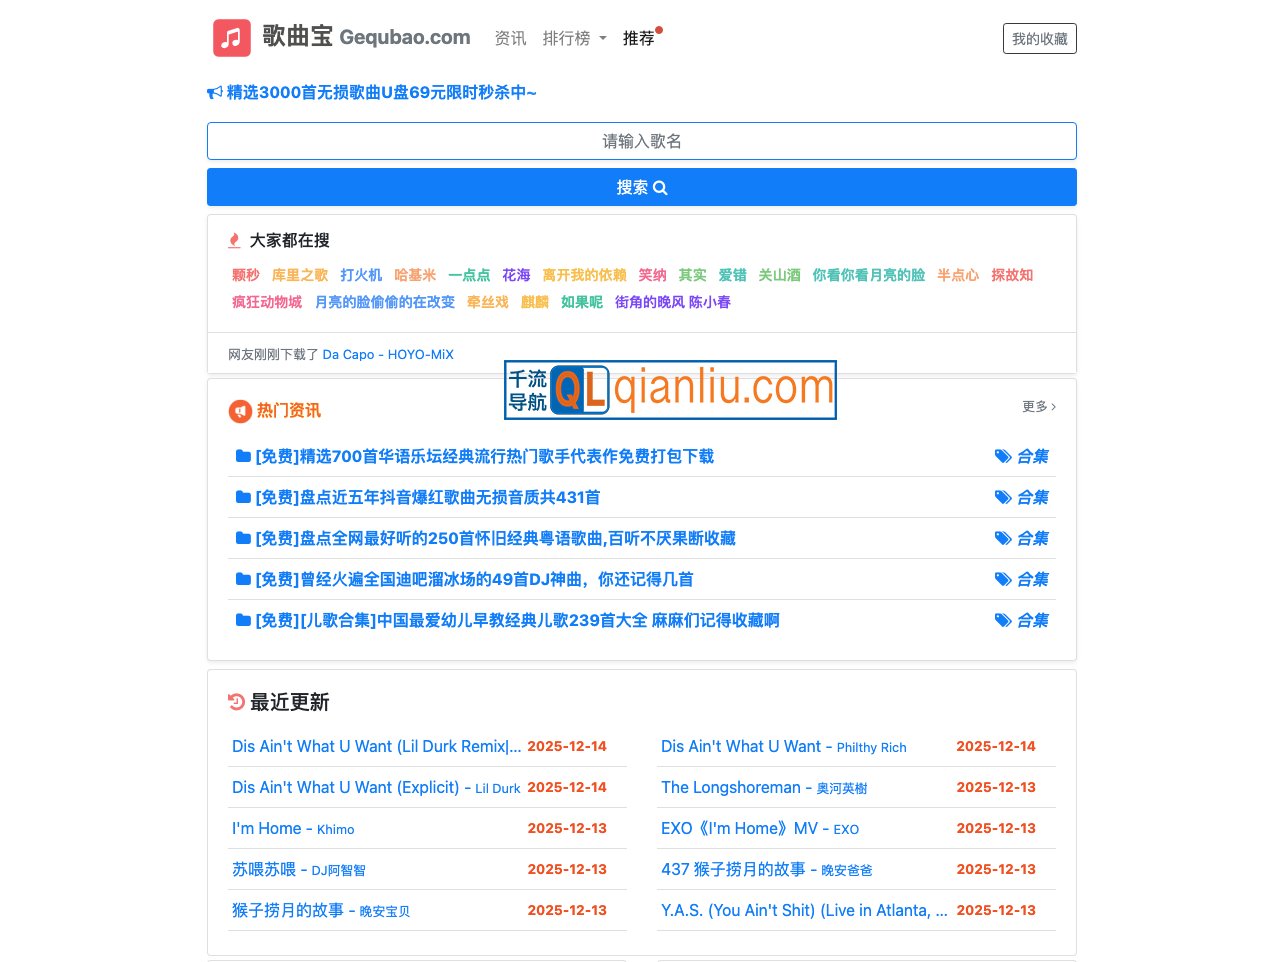Click the orange 热门资讯 megaphone icon
The image size is (1284, 962).
[240, 411]
